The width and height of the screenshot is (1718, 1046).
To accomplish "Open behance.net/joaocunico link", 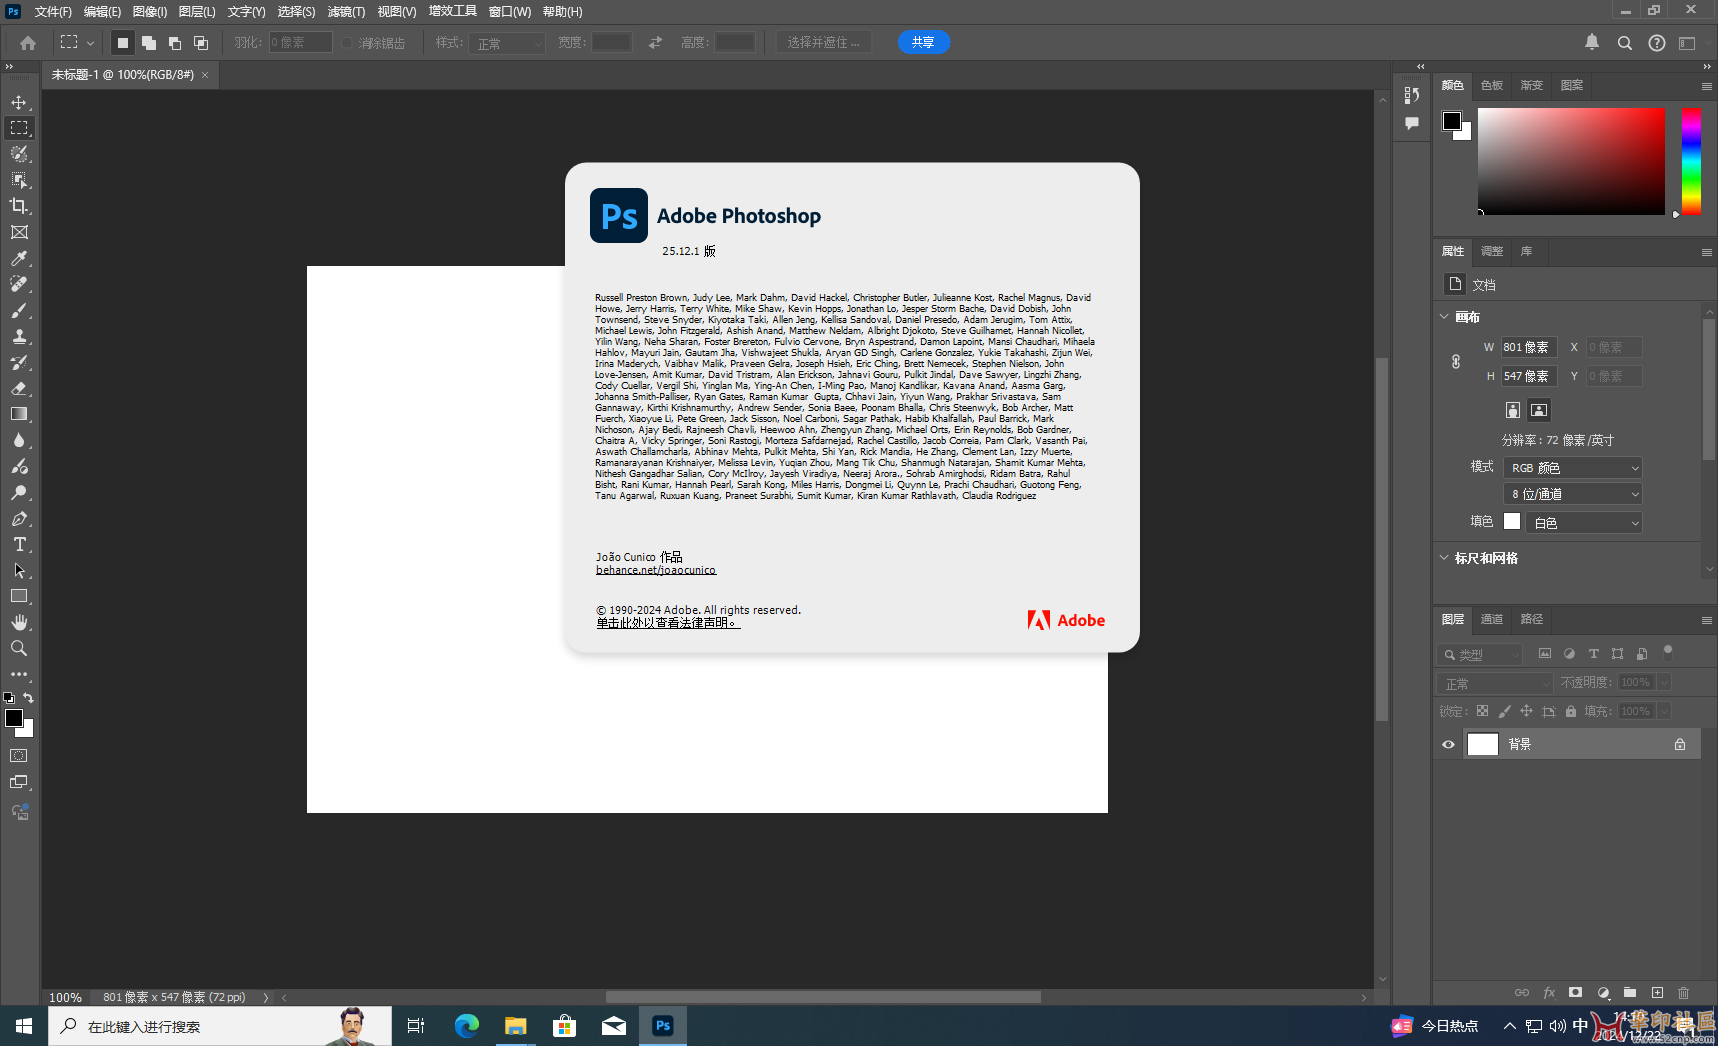I will pos(656,570).
